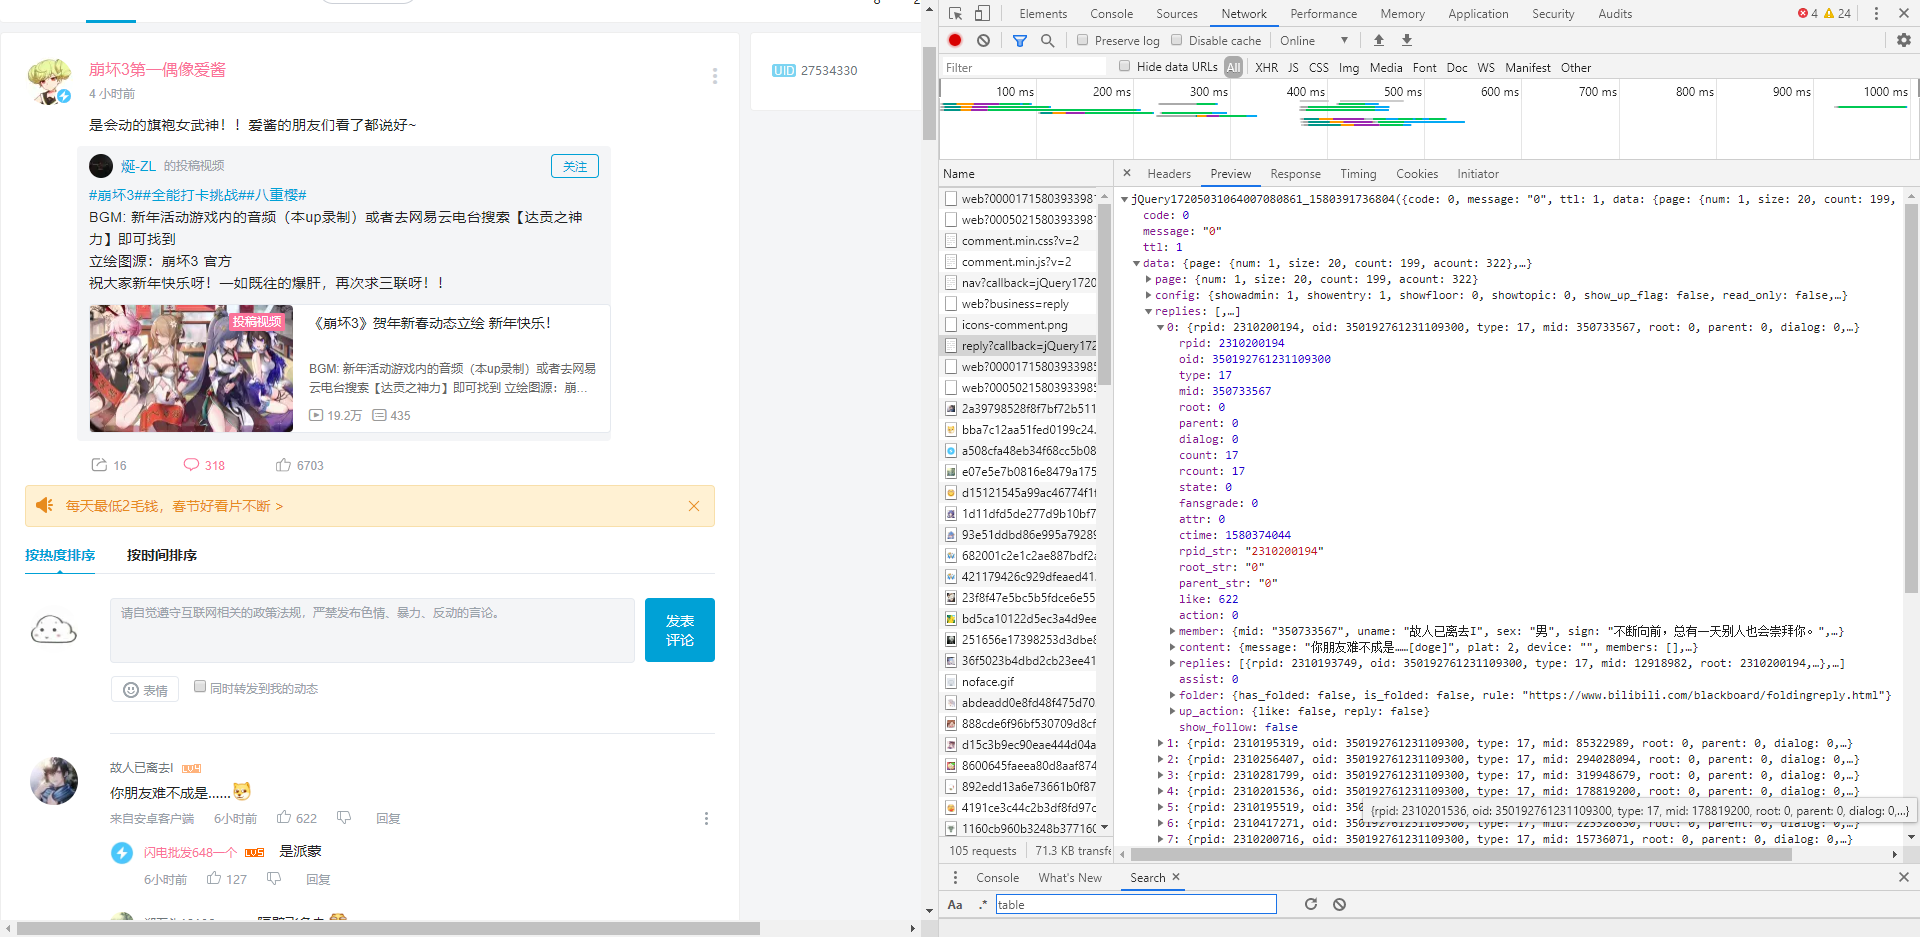Expand the page object node
1920x937 pixels.
point(1148,279)
